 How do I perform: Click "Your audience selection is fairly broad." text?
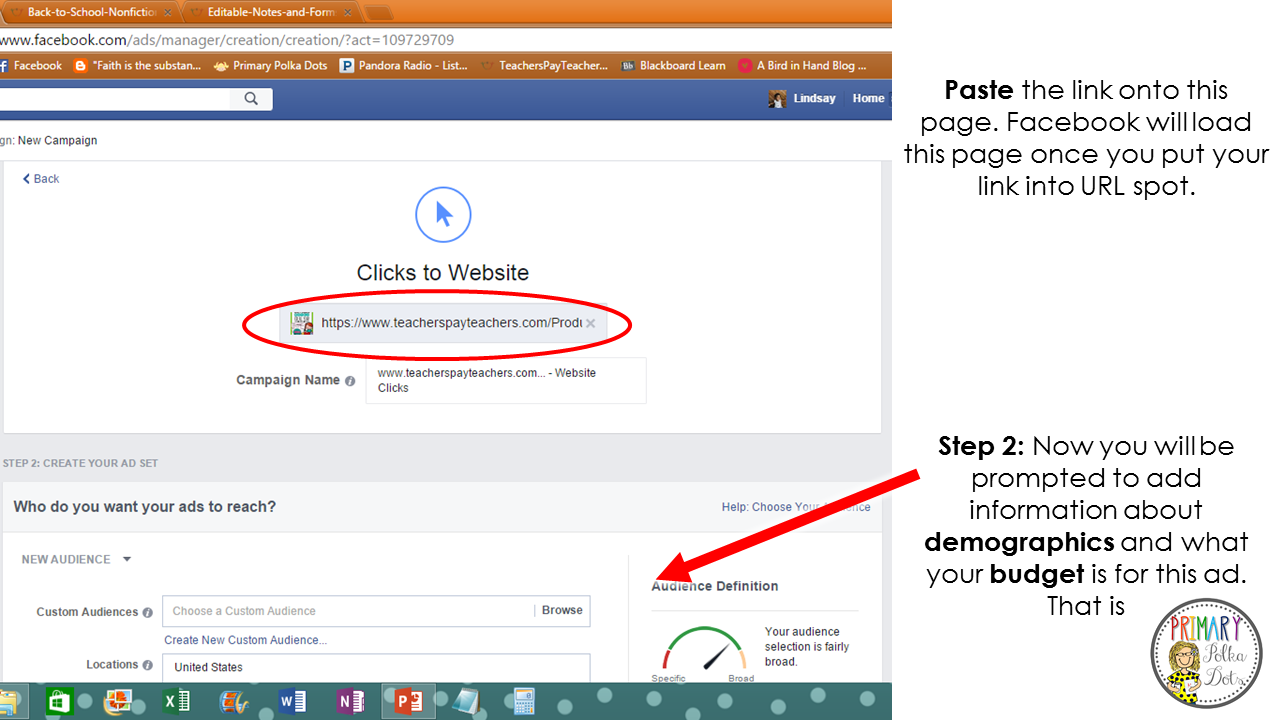807,646
